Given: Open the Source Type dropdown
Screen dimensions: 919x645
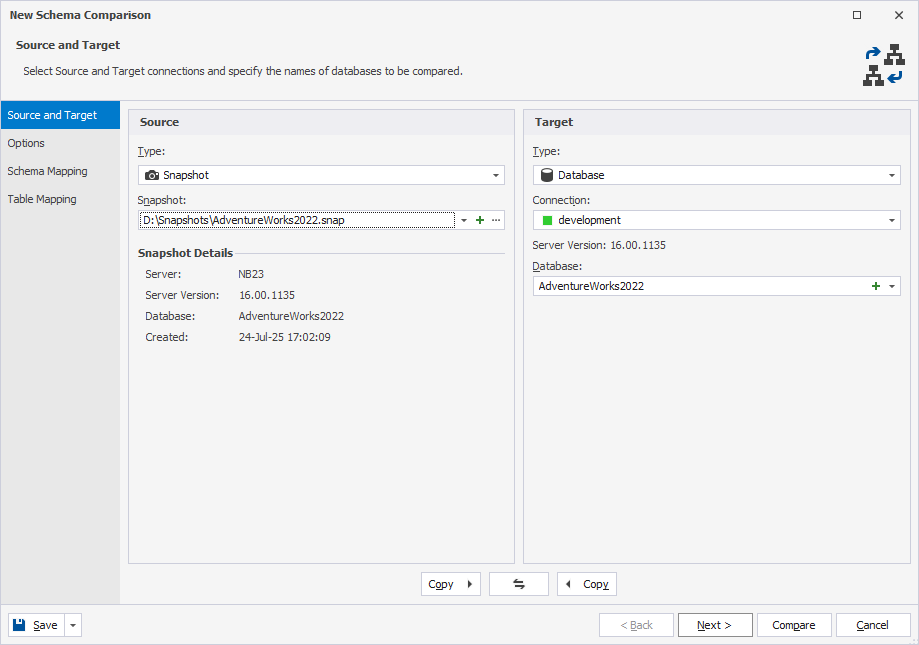Looking at the screenshot, I should 497,174.
